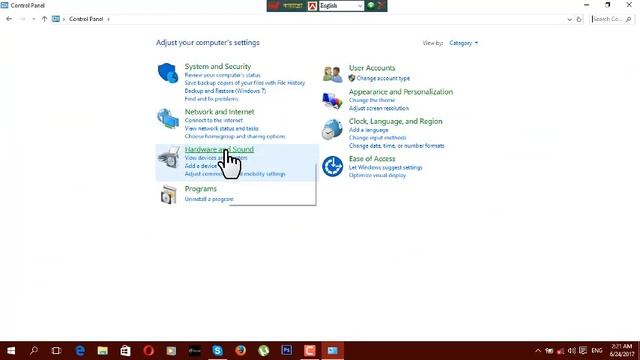
Task: Open System and Security category
Action: pyautogui.click(x=218, y=66)
